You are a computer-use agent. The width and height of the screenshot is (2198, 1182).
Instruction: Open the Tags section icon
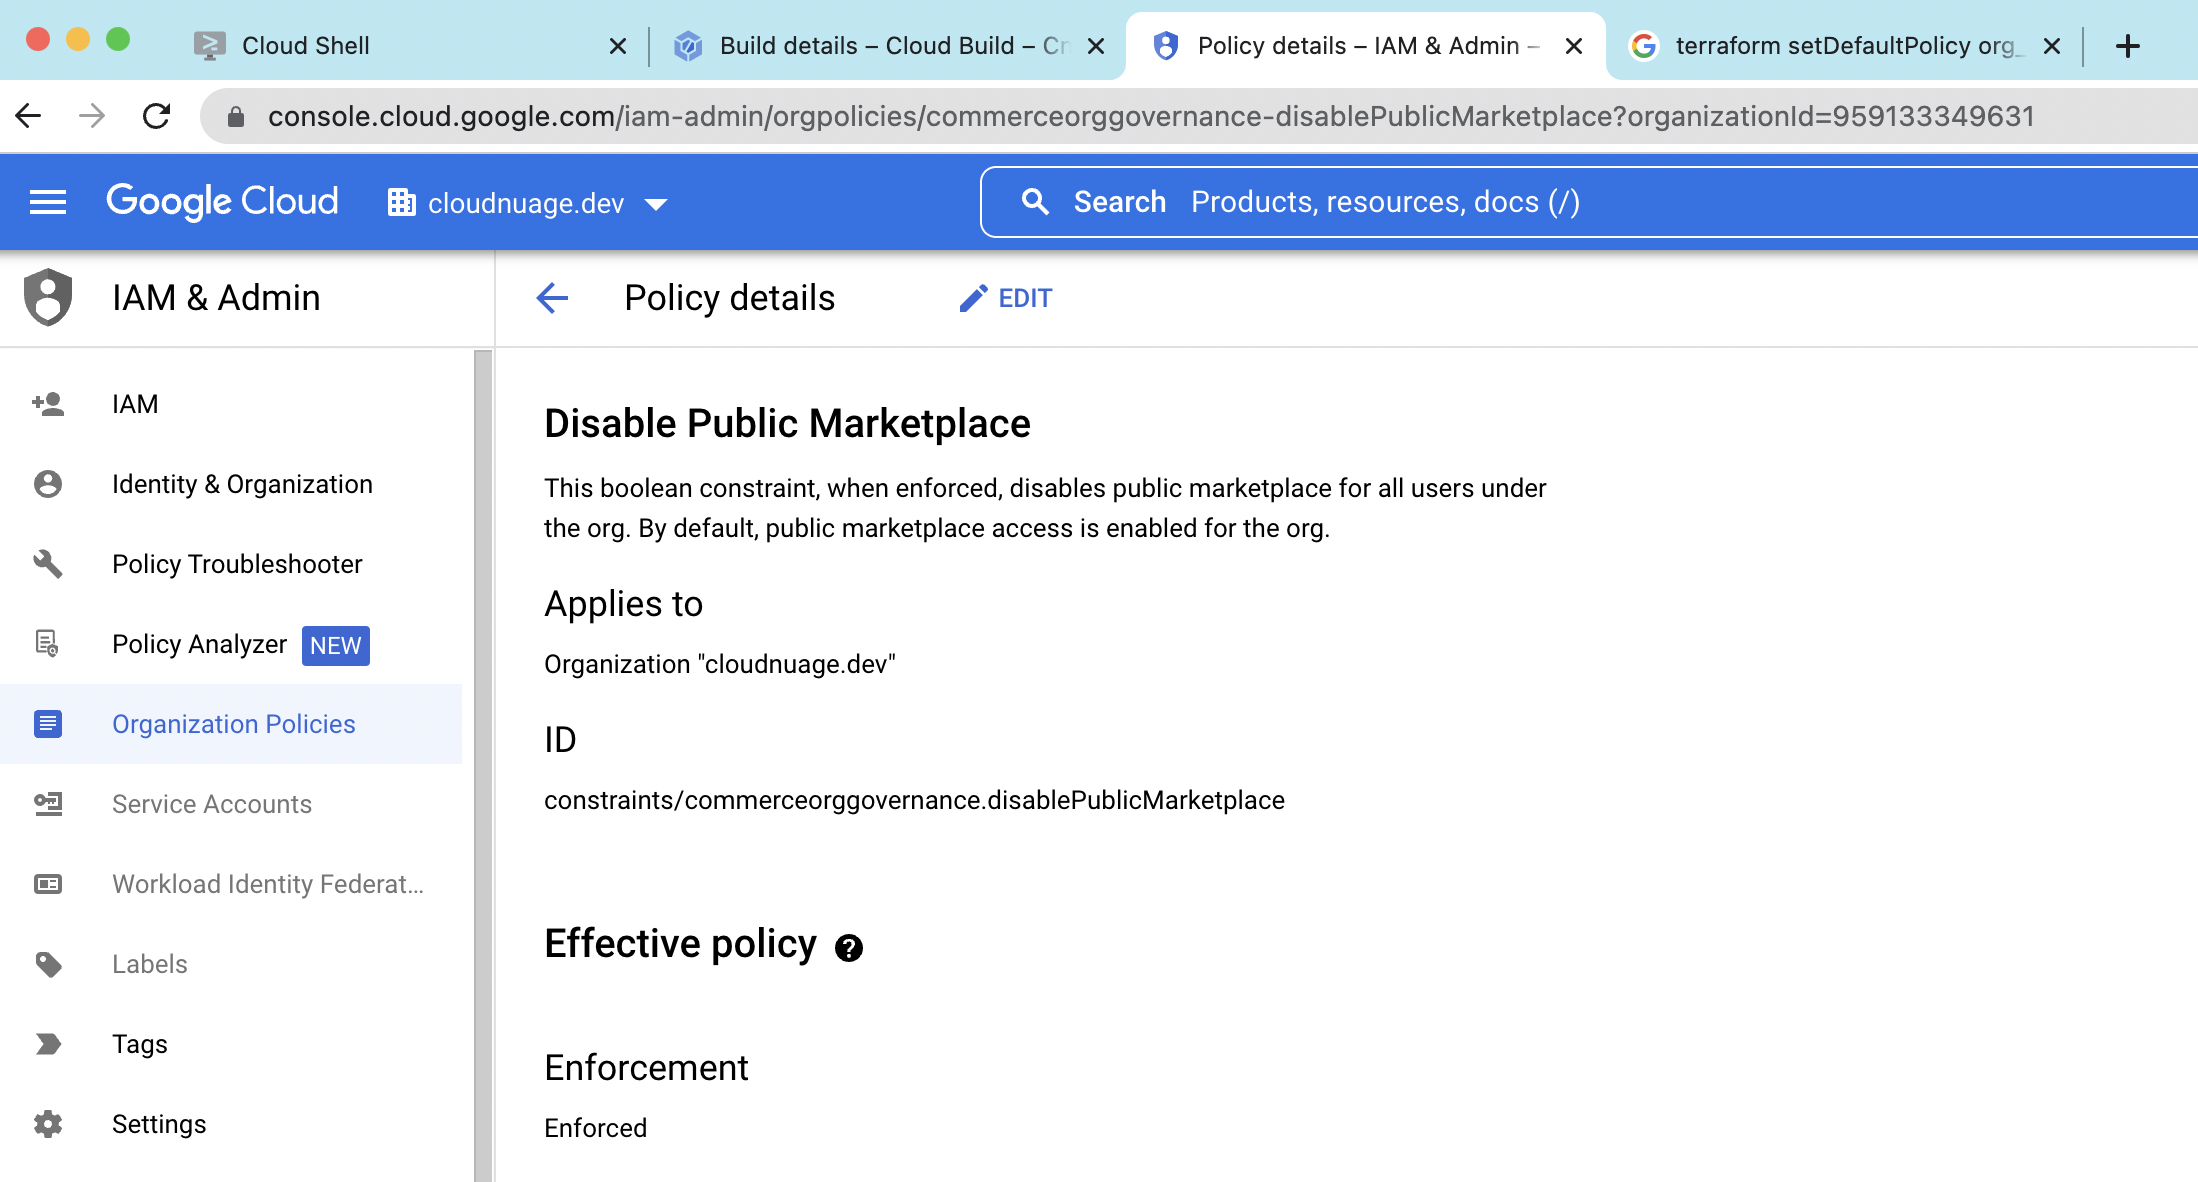pos(47,1043)
